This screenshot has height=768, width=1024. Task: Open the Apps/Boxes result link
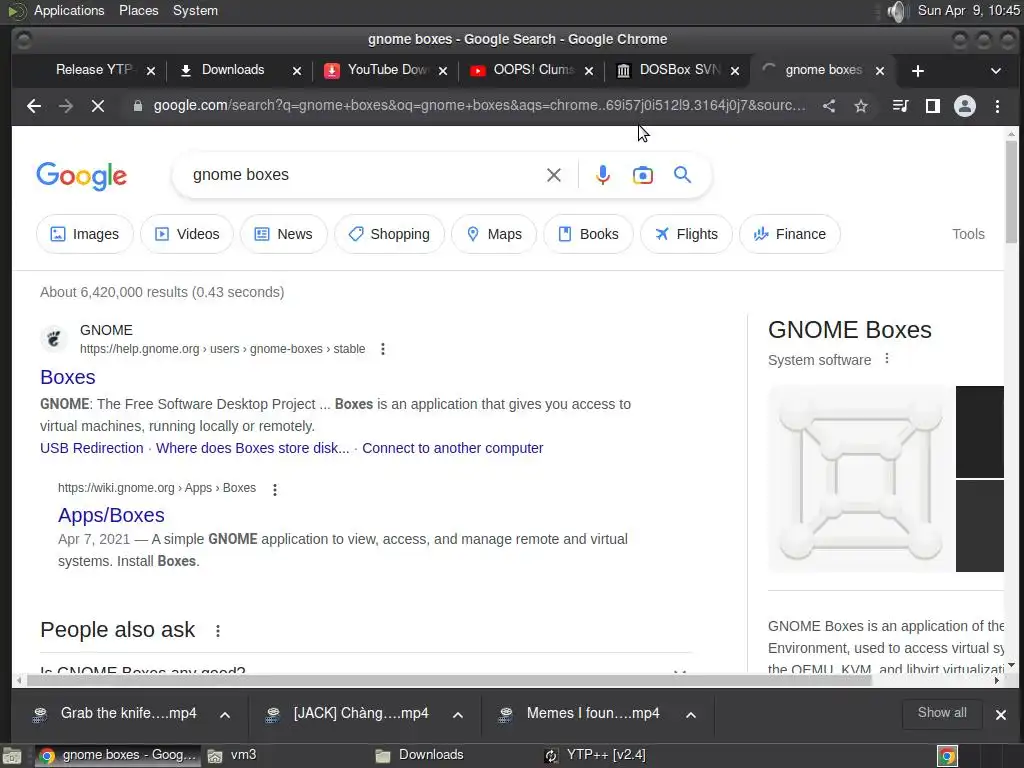111,515
